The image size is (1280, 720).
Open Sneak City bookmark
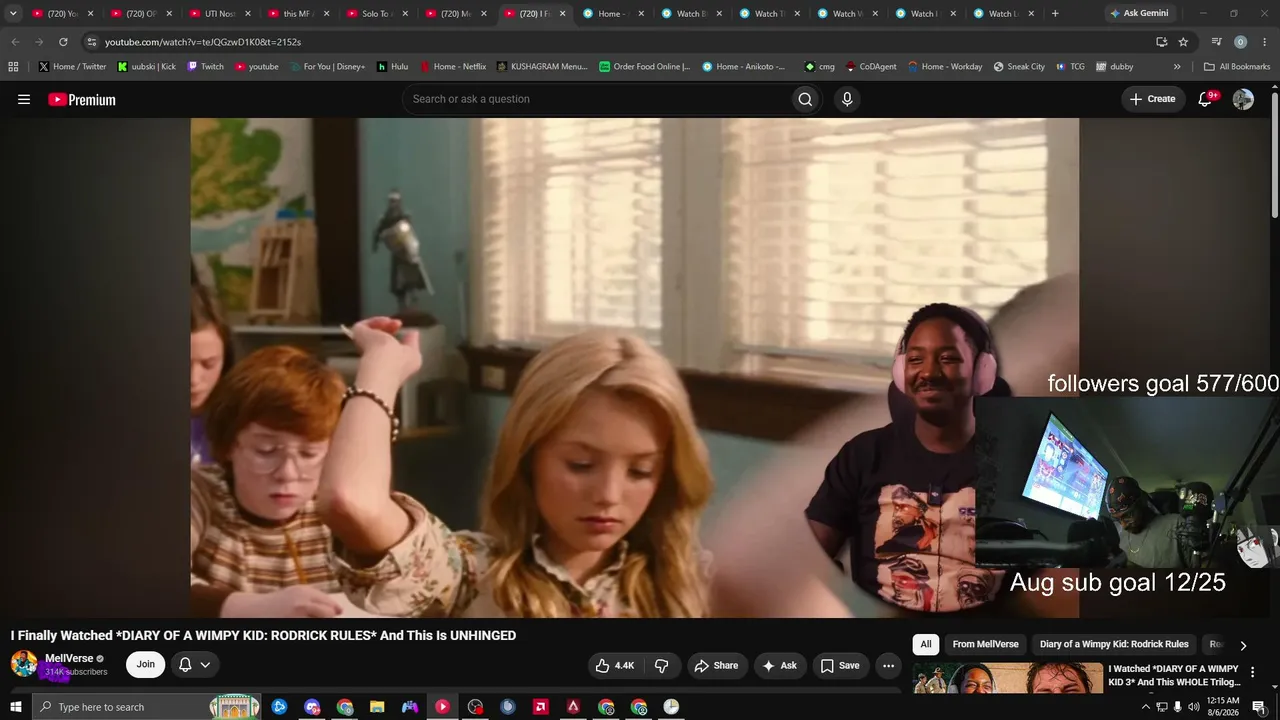pos(1019,66)
